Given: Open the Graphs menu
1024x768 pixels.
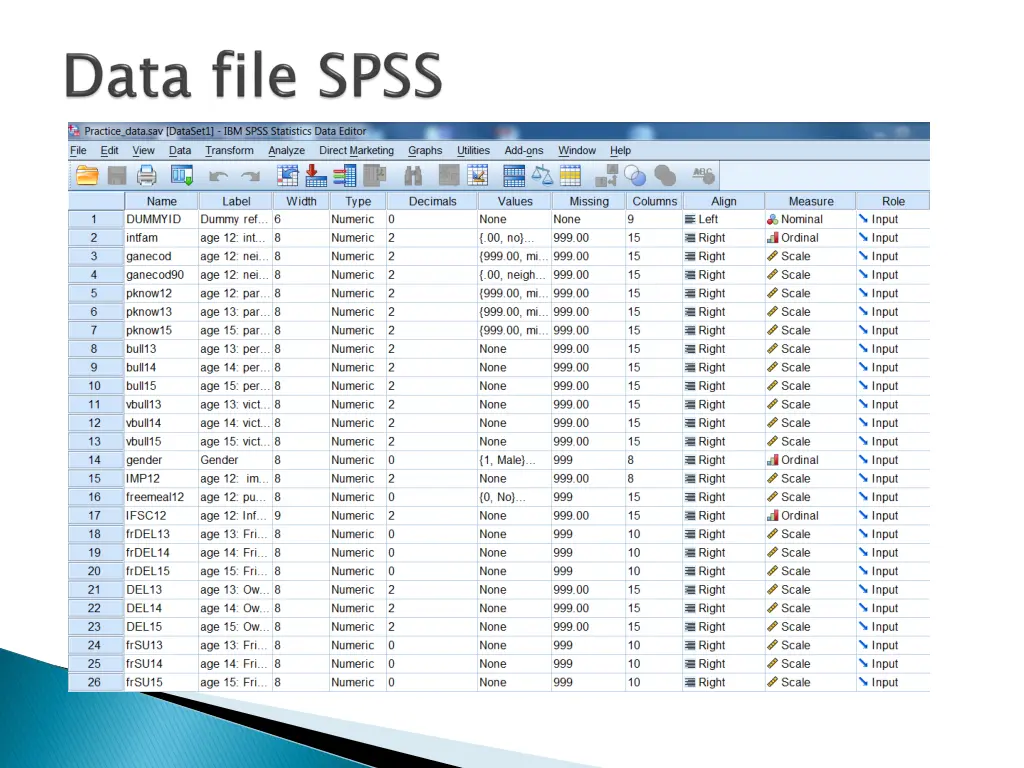Looking at the screenshot, I should (425, 151).
